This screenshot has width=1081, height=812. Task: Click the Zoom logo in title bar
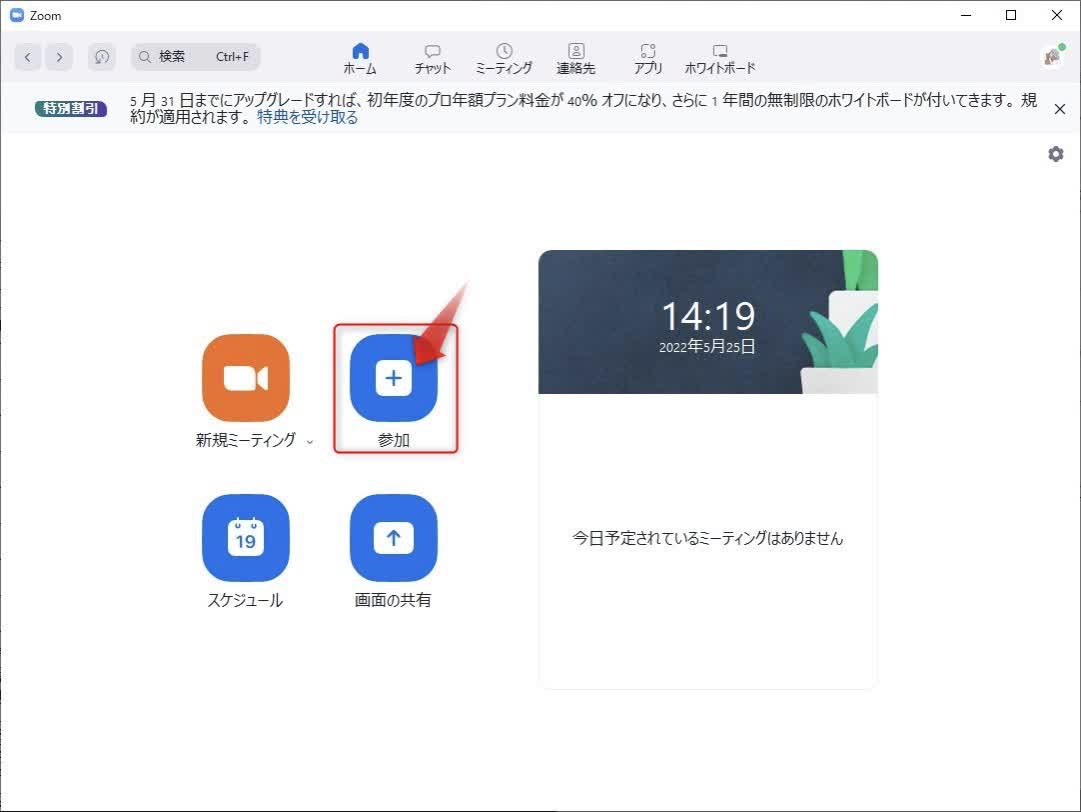pos(17,15)
